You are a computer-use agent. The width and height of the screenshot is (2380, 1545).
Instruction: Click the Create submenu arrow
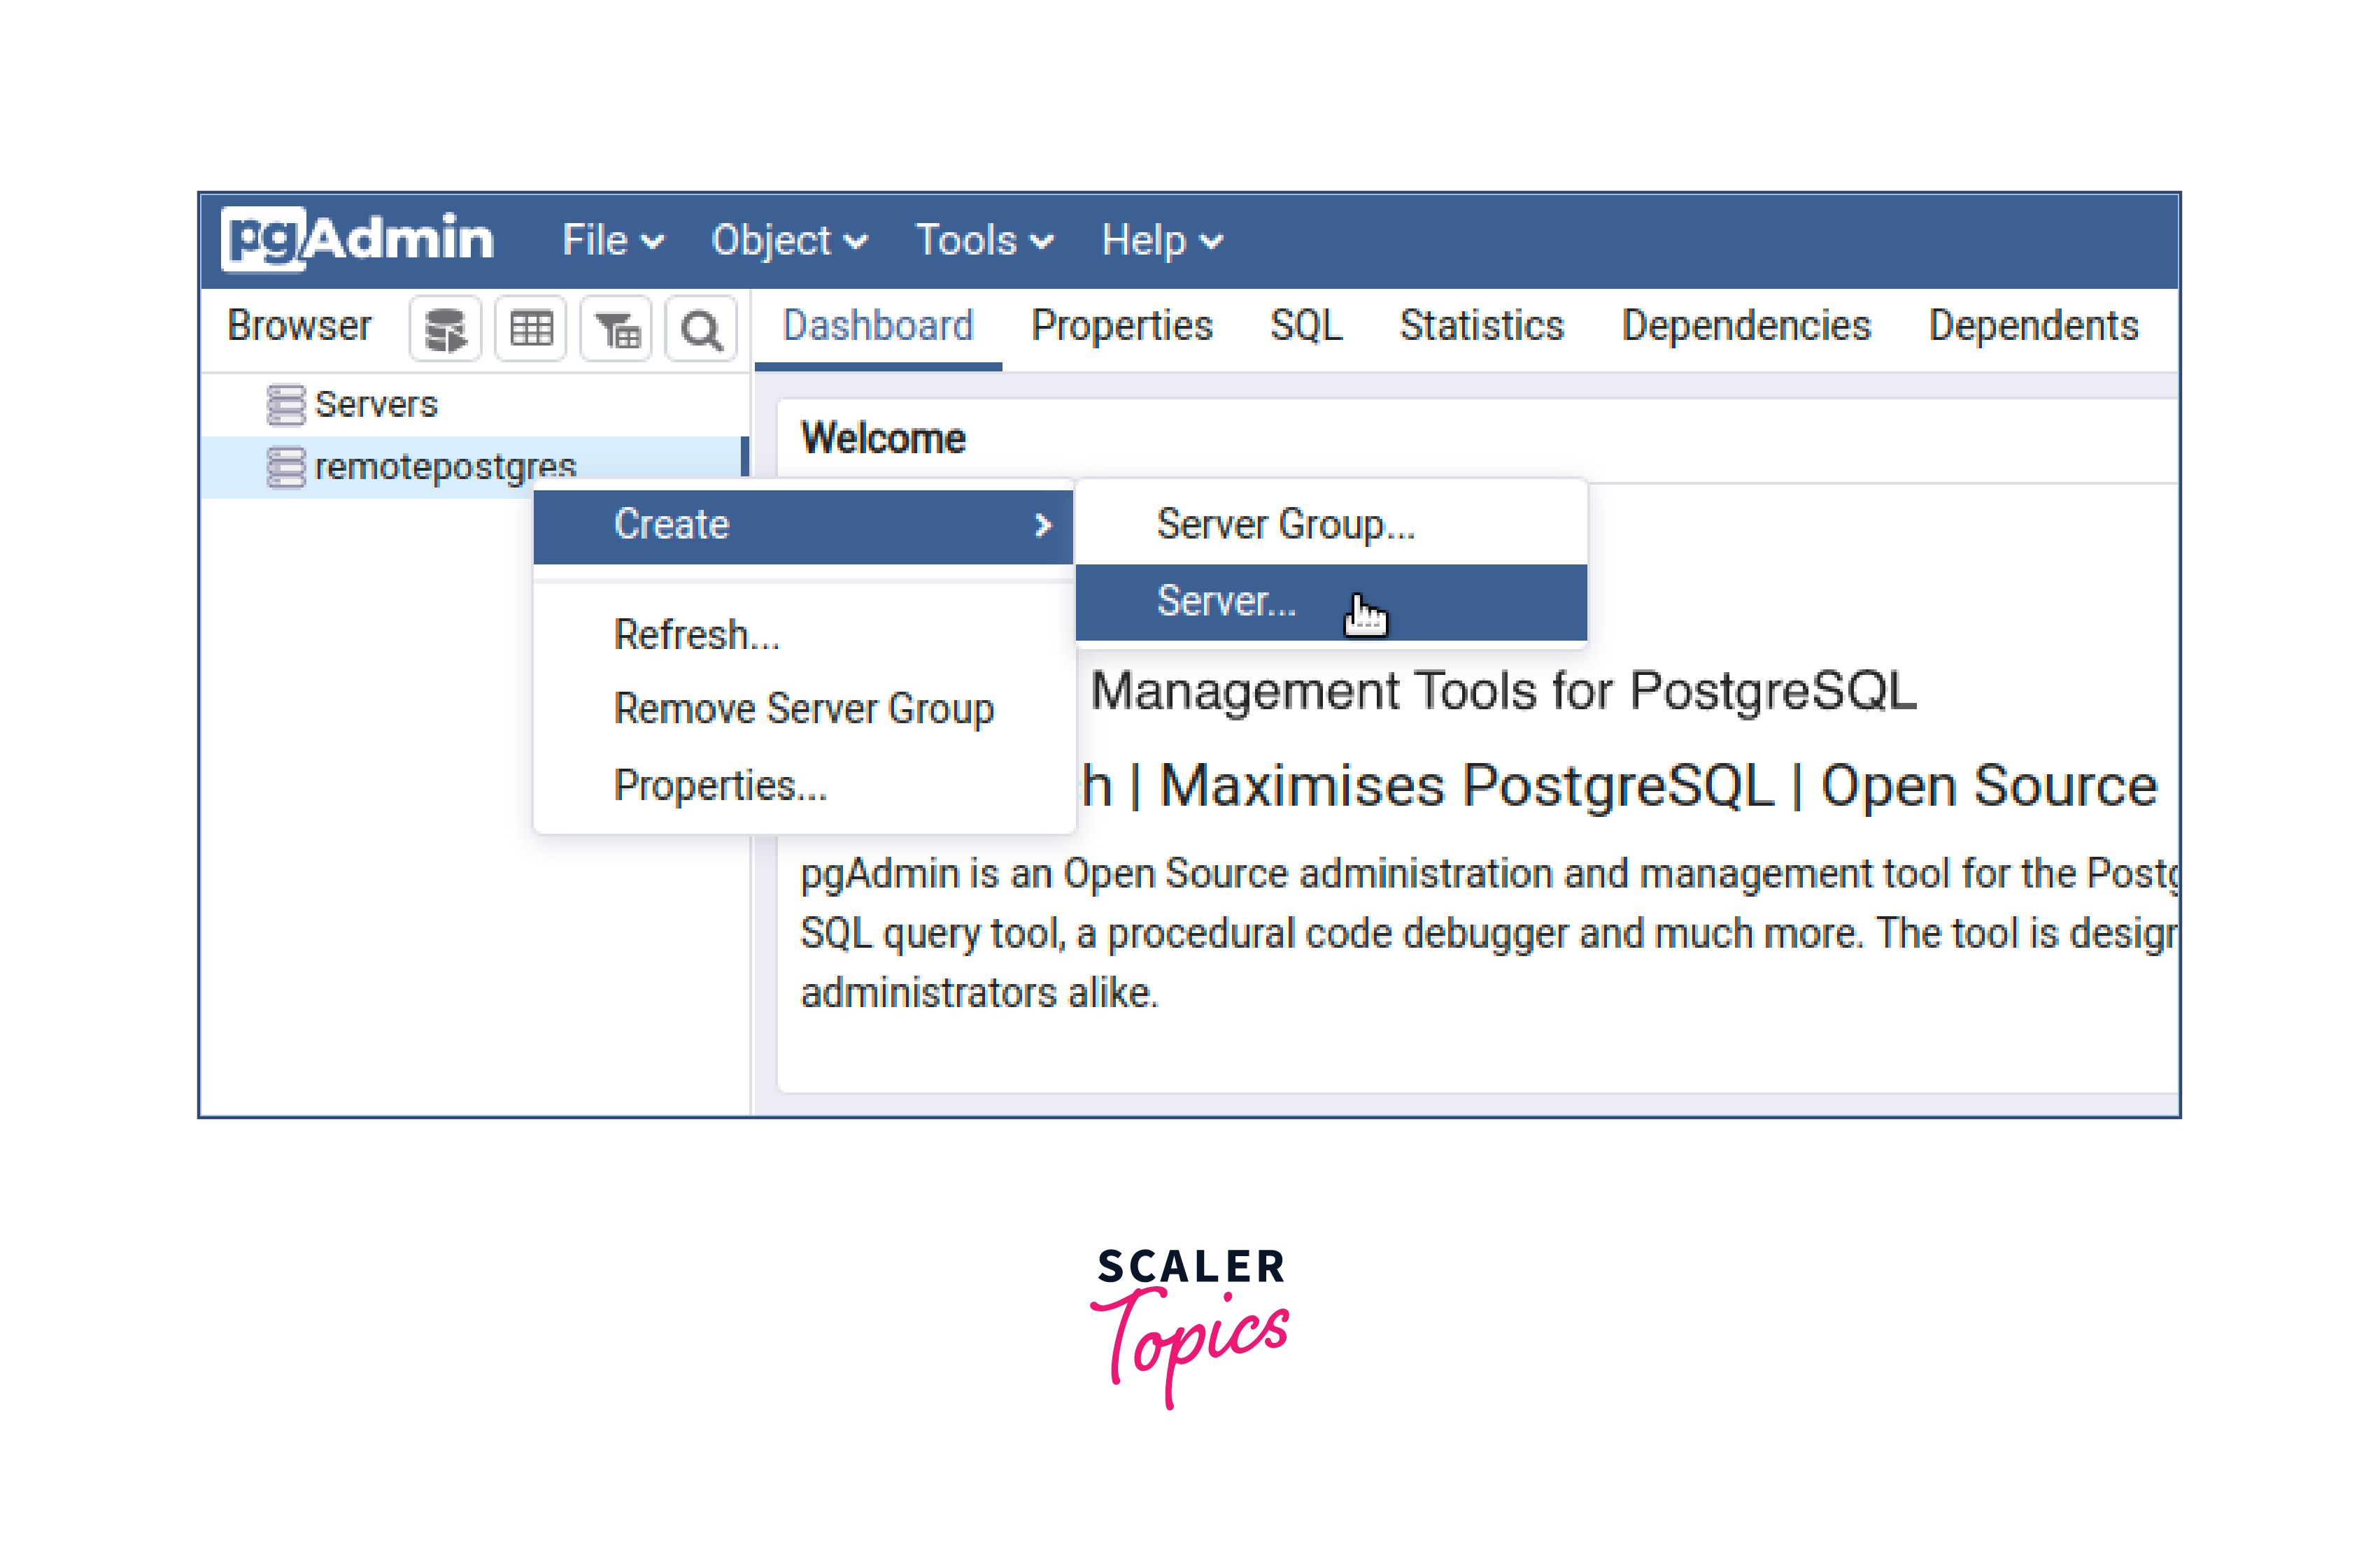click(x=1042, y=526)
